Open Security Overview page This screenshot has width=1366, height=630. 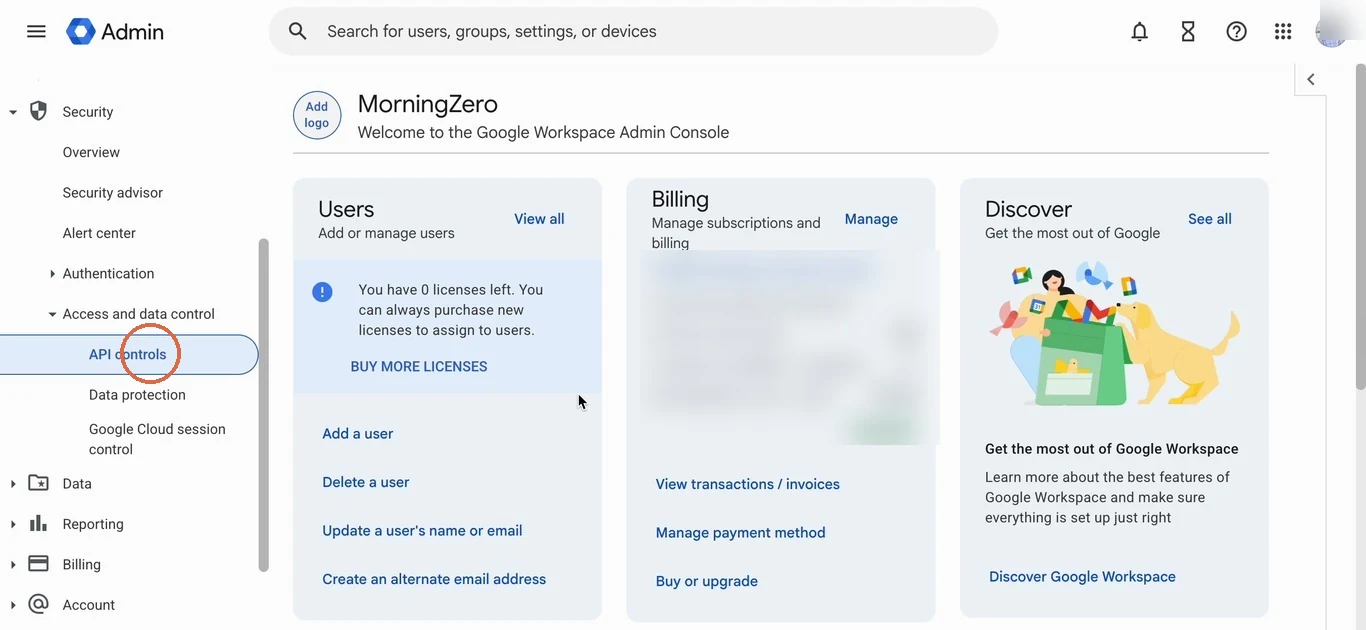point(91,152)
